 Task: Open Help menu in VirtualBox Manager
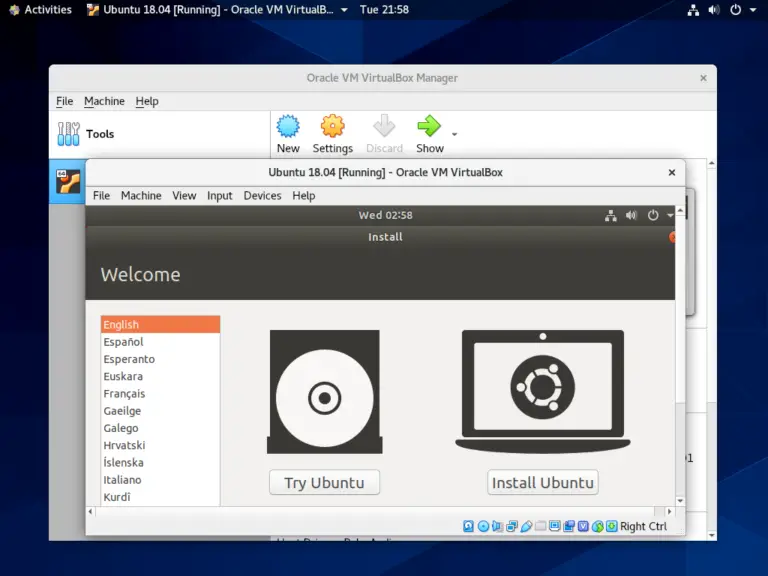(x=147, y=101)
